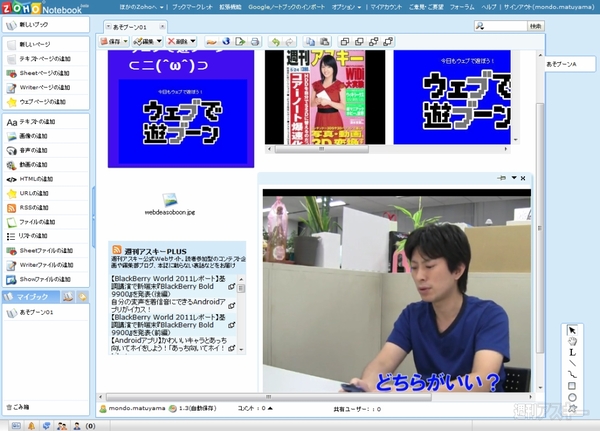
Task: Add a Show file (Showファイルの追加)
Action: point(46,279)
